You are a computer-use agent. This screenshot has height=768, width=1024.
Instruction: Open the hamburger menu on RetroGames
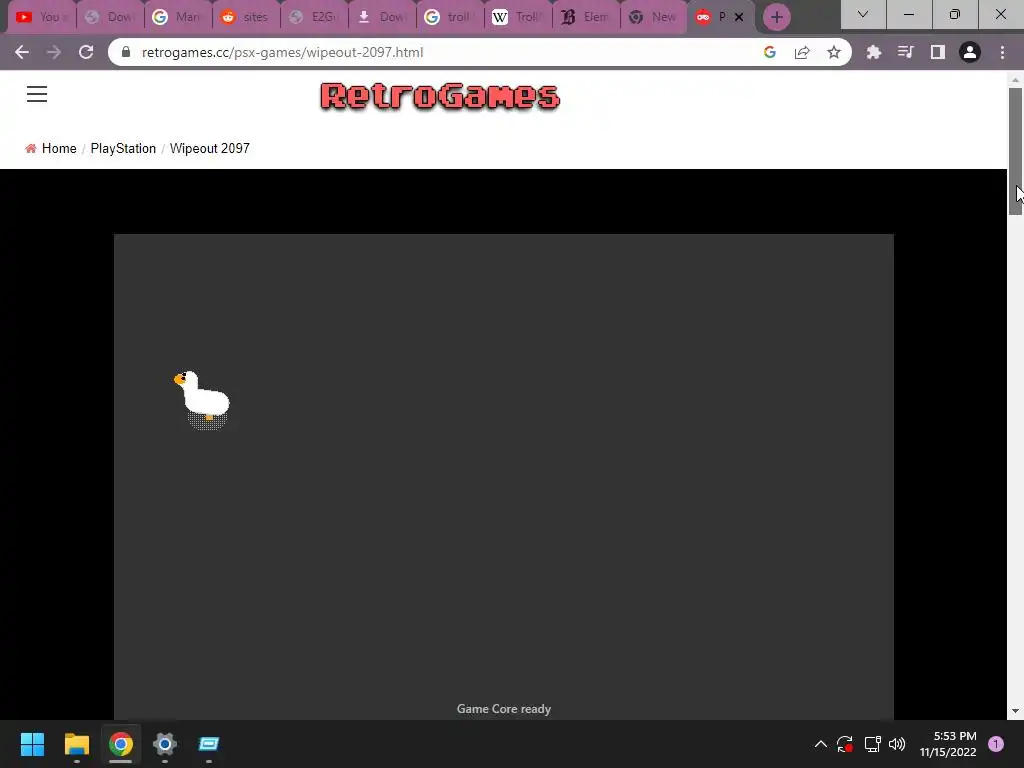(x=37, y=94)
